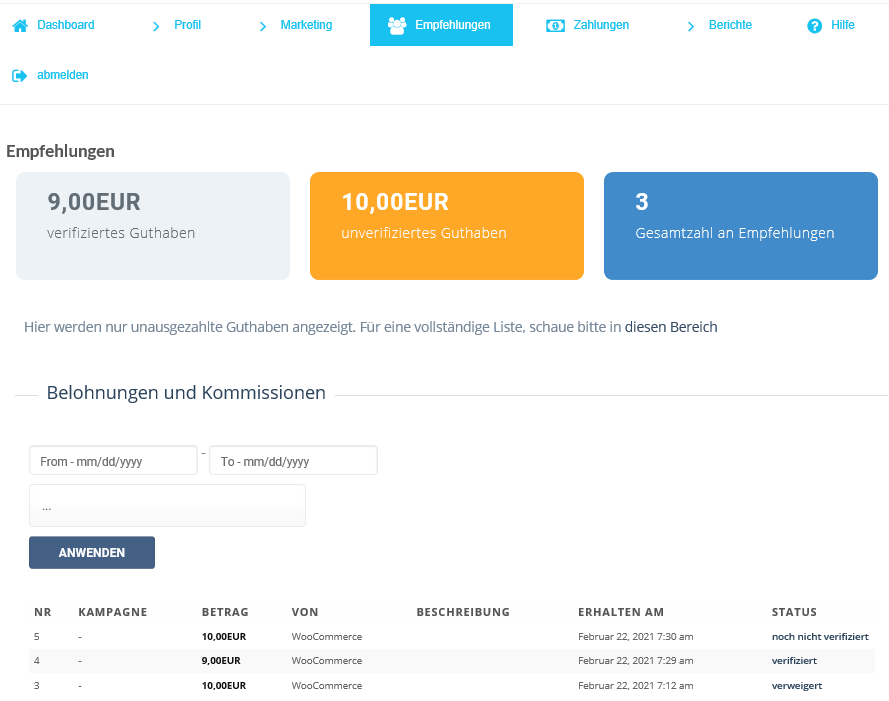Click the 10,00EUR amount in row 5
889x701 pixels.
point(224,637)
